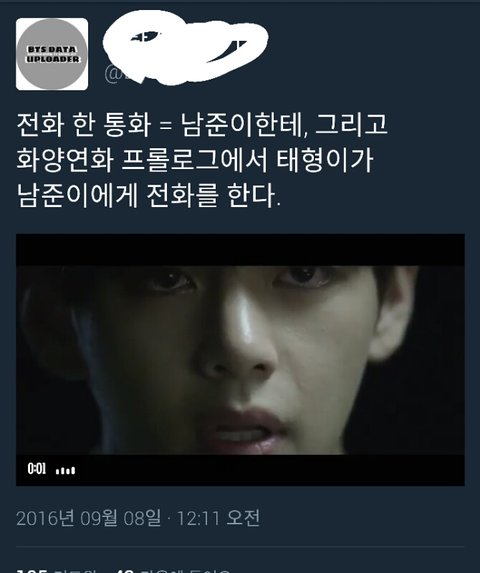Open the scribbled-out account display name

tap(186, 43)
